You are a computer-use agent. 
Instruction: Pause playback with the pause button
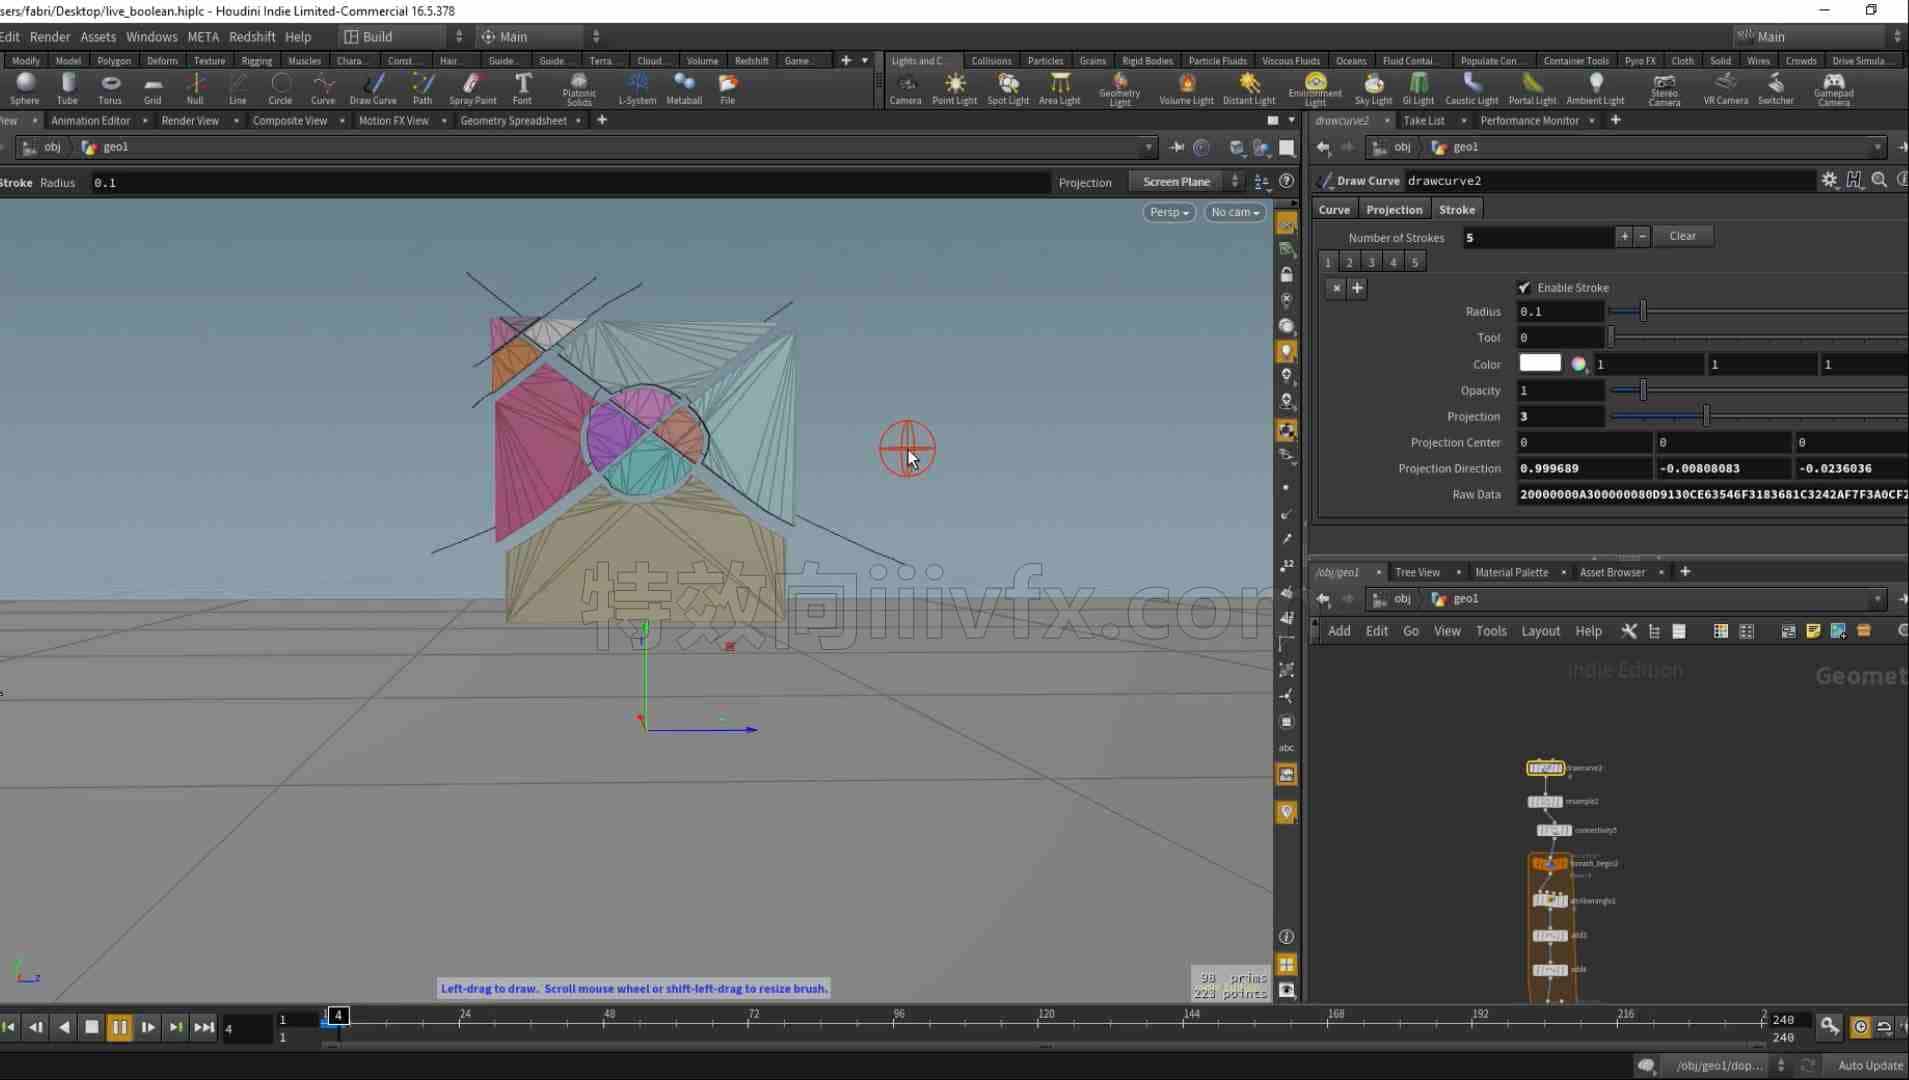pyautogui.click(x=119, y=1027)
